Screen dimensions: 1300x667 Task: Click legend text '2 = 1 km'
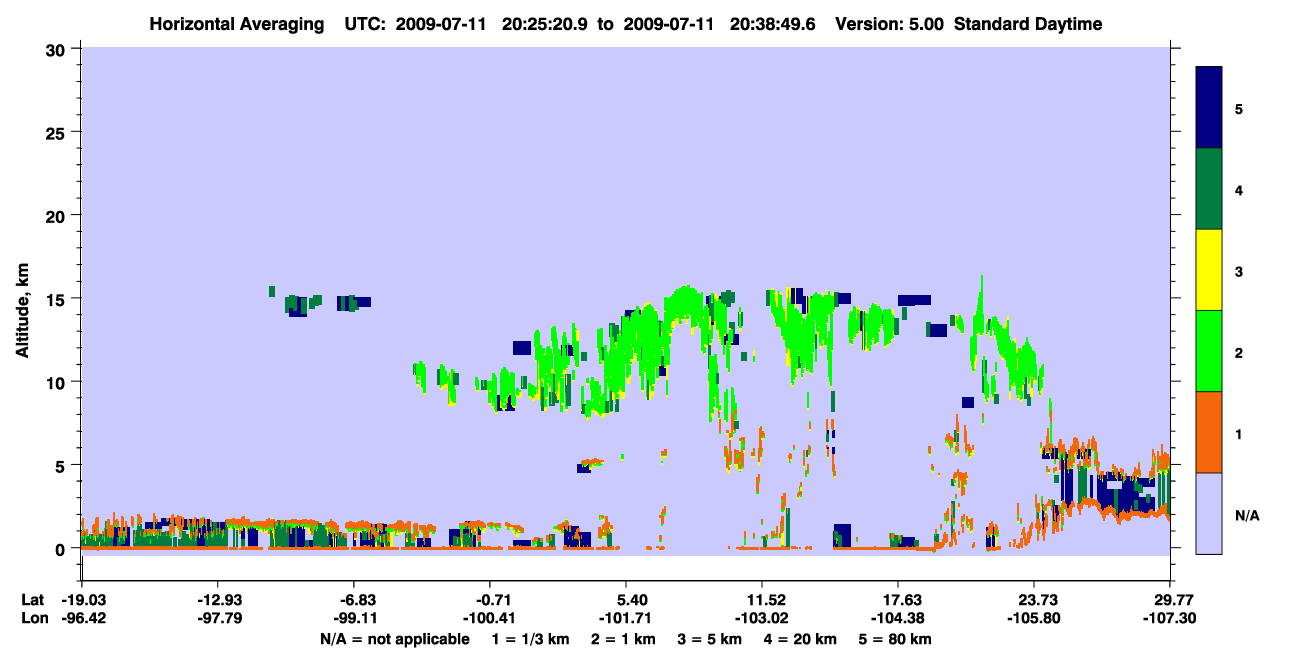(624, 639)
